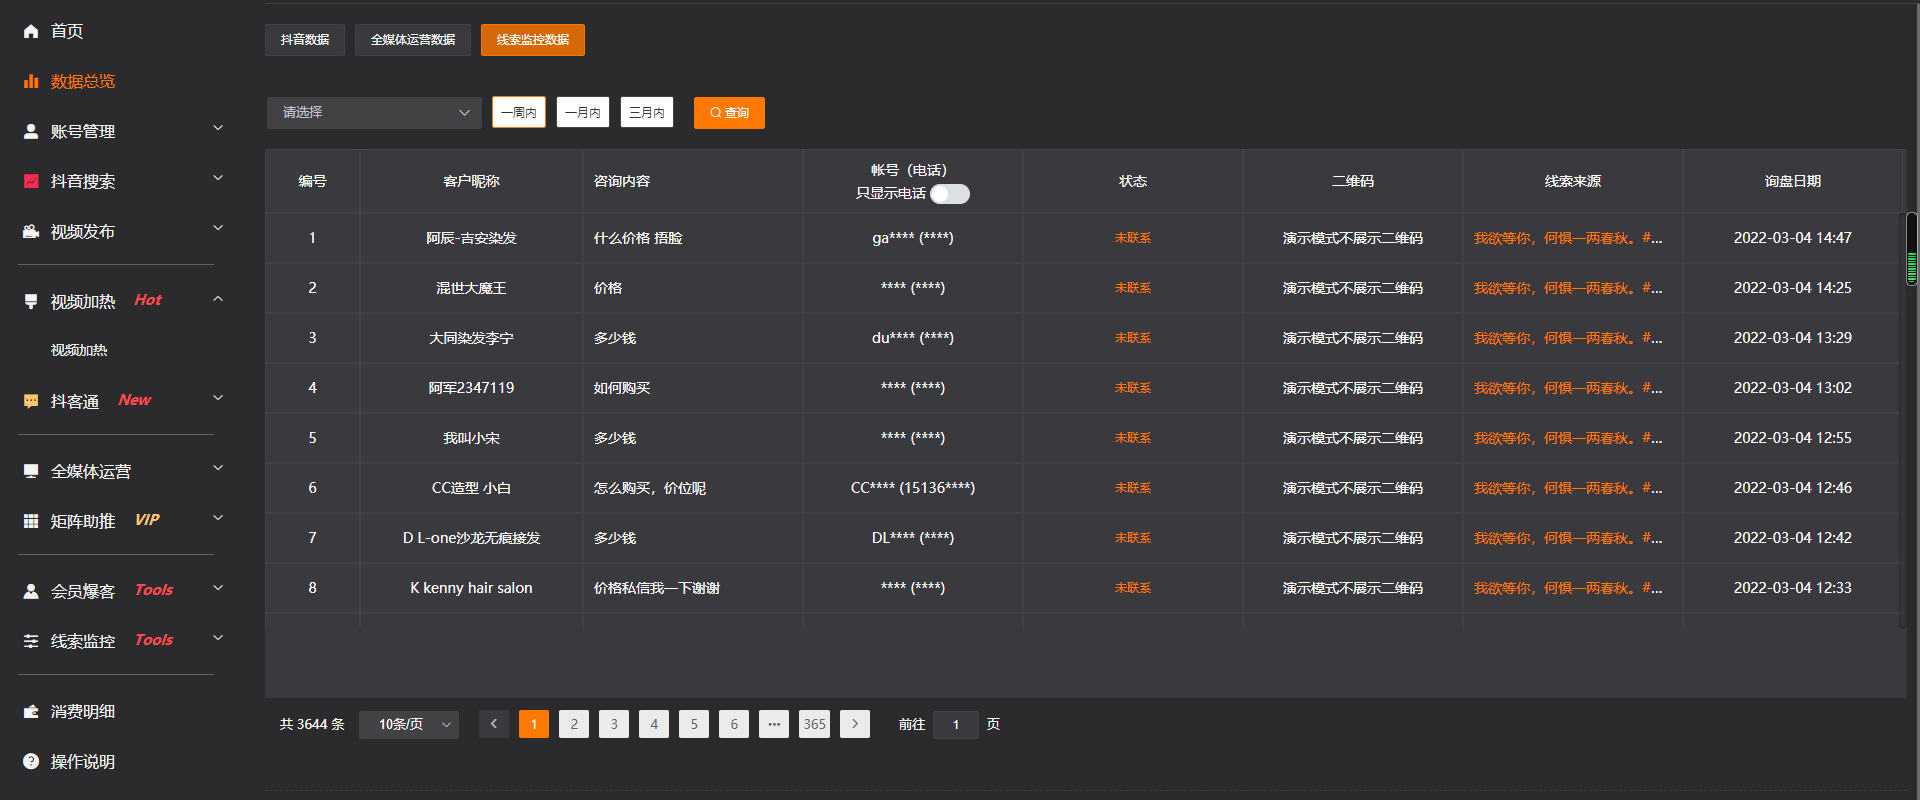Expand the 矩阵助推 menu chevron
Screen dimensions: 1920x800
218,518
